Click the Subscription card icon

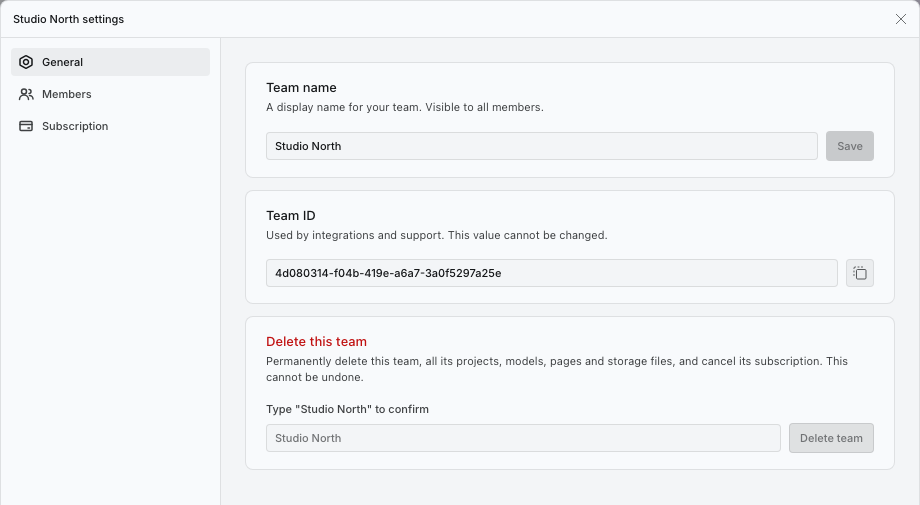coord(26,126)
